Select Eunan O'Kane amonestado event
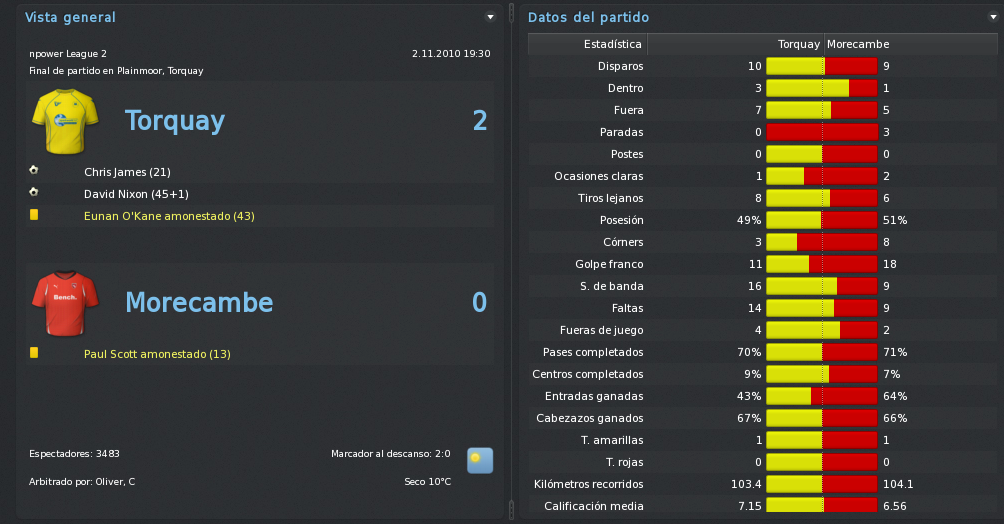1004x524 pixels. coord(169,216)
